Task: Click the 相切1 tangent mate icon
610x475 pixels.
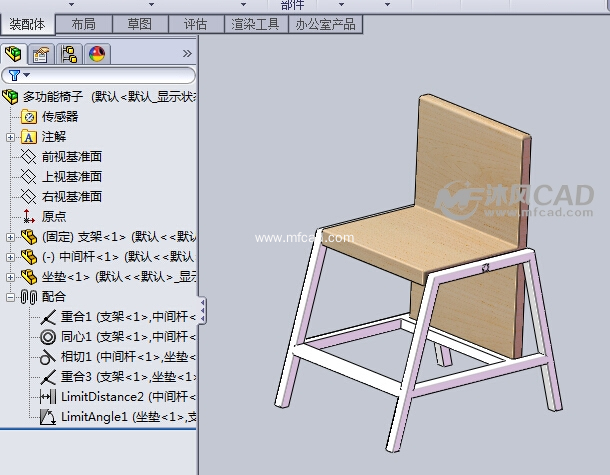Action: point(47,357)
